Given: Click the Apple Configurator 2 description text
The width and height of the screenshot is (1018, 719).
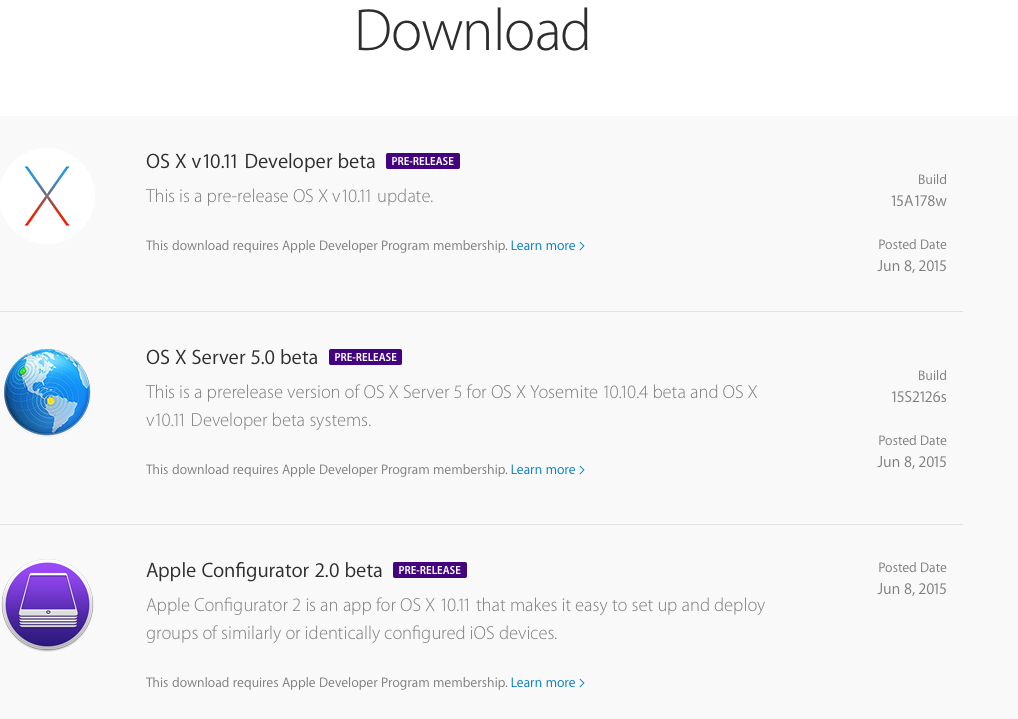Looking at the screenshot, I should [x=455, y=619].
